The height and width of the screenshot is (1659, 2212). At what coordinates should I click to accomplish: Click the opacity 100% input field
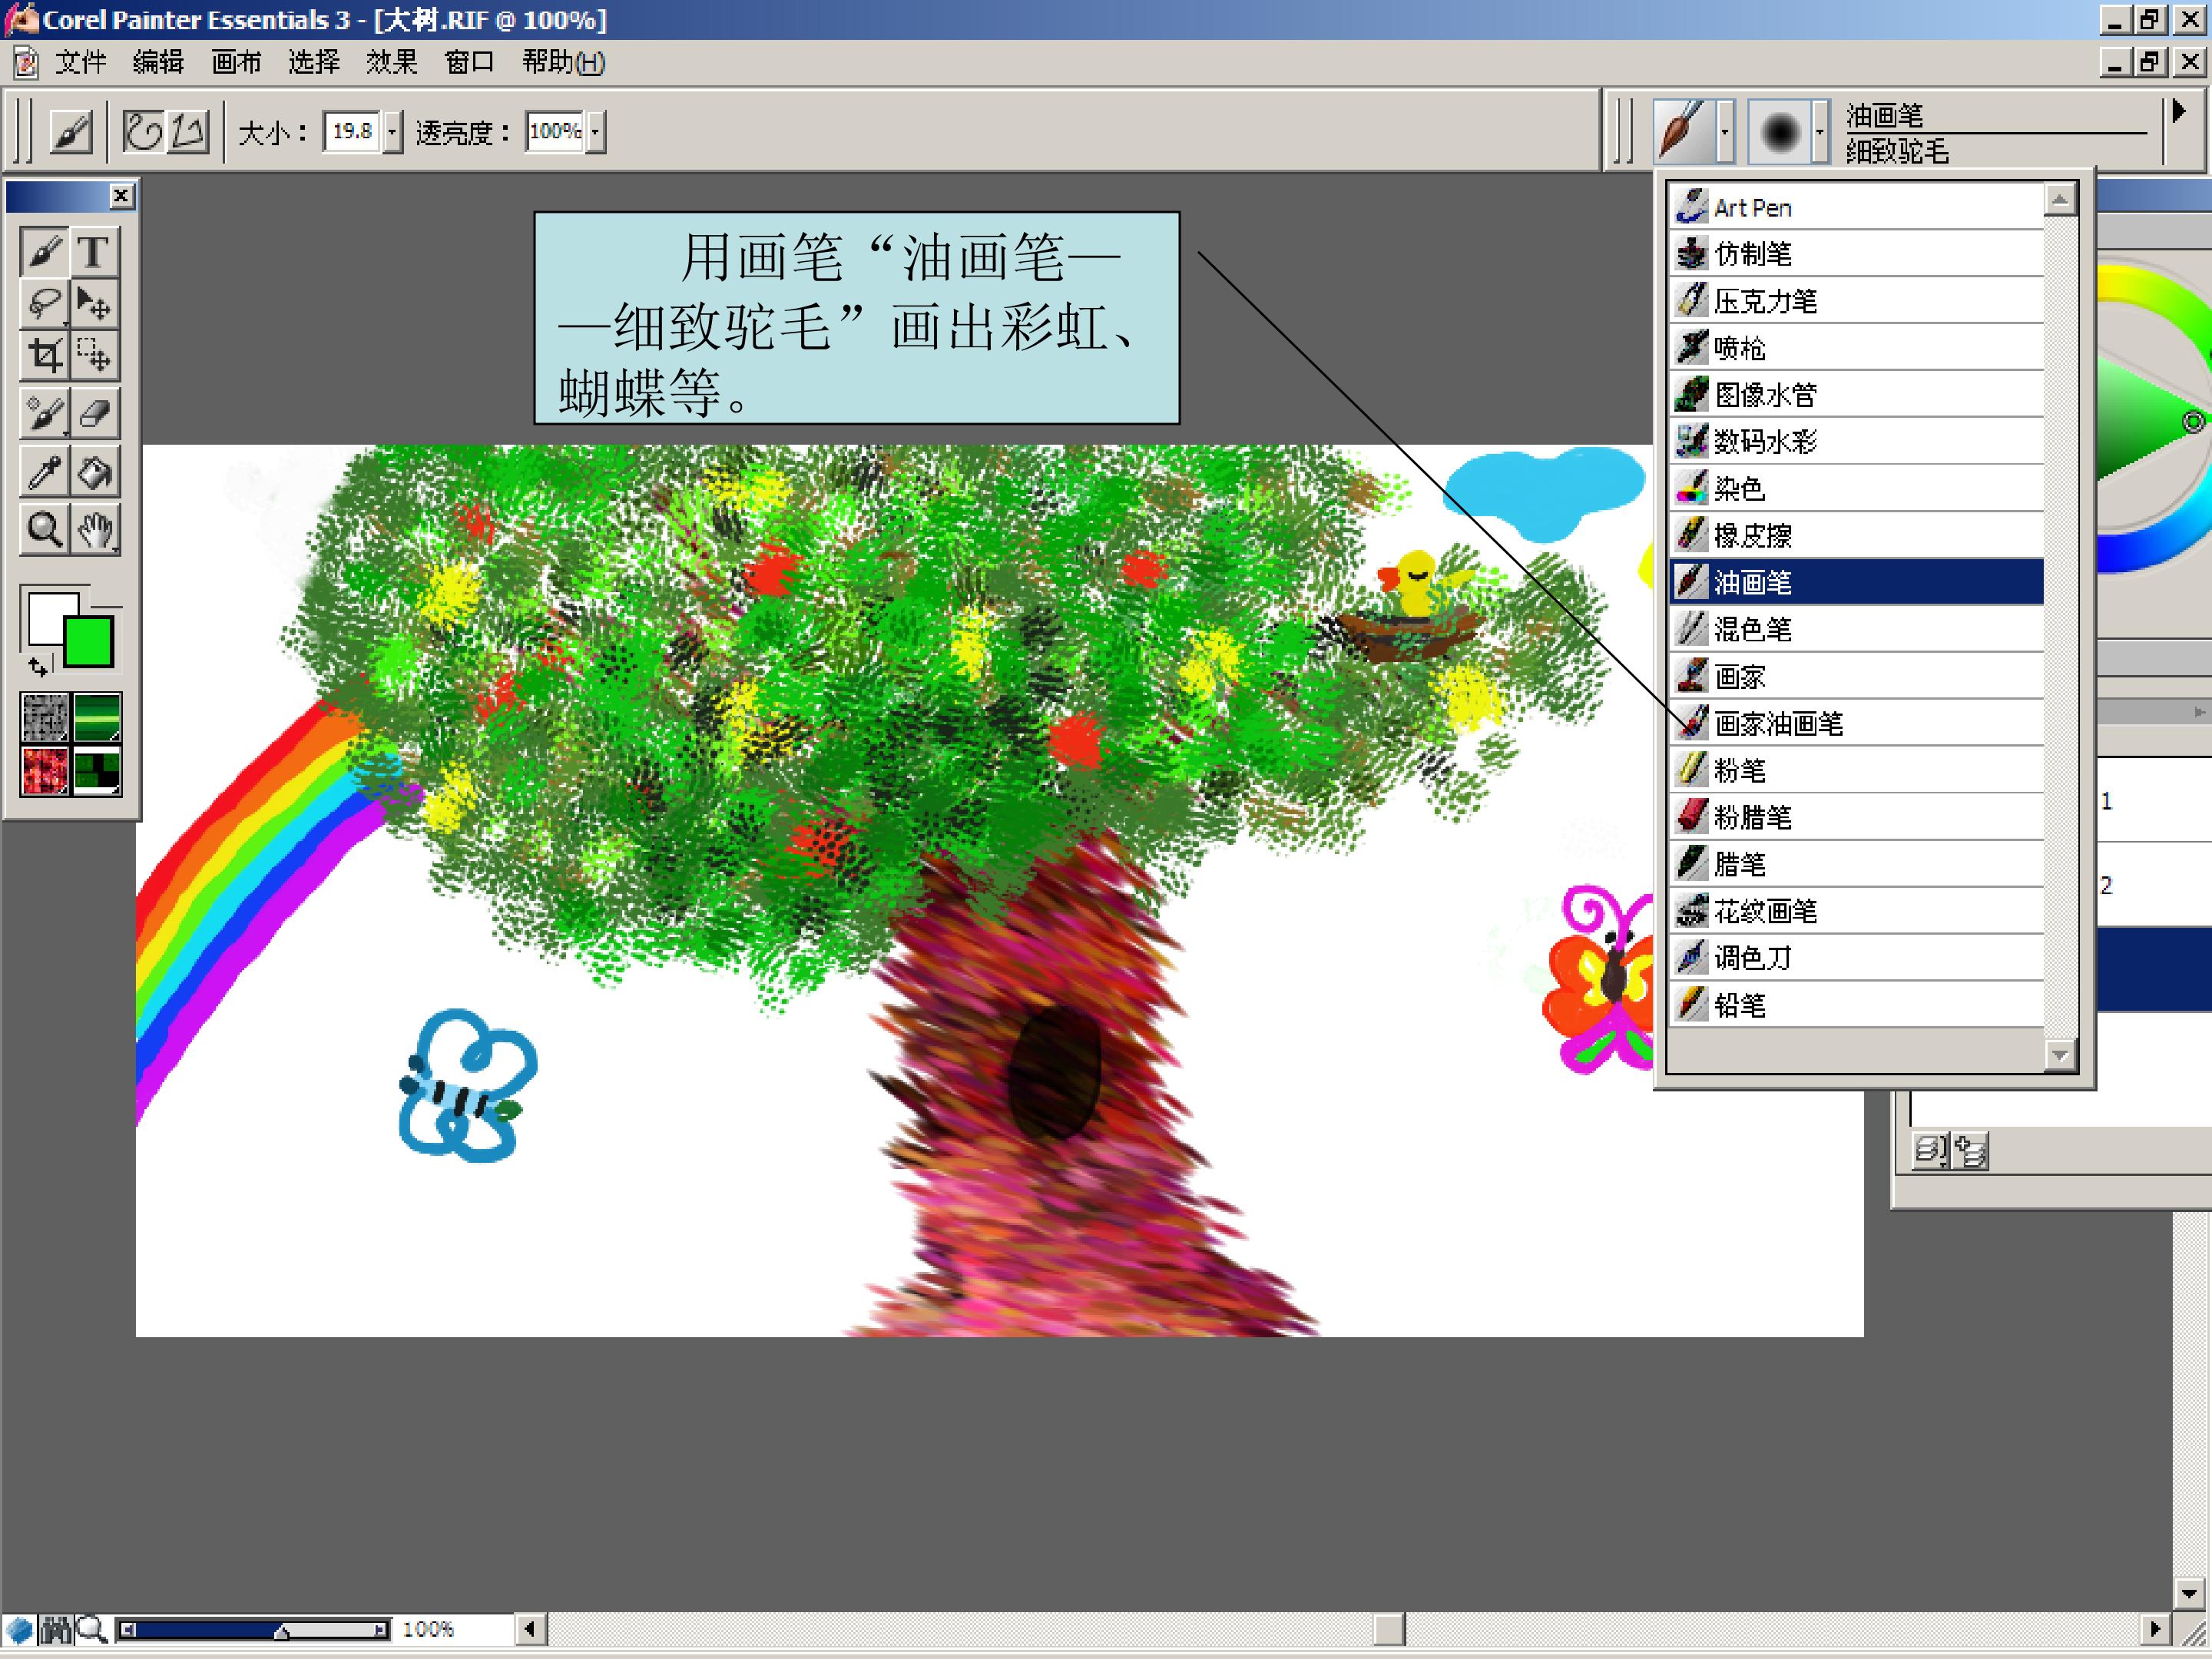(x=555, y=131)
